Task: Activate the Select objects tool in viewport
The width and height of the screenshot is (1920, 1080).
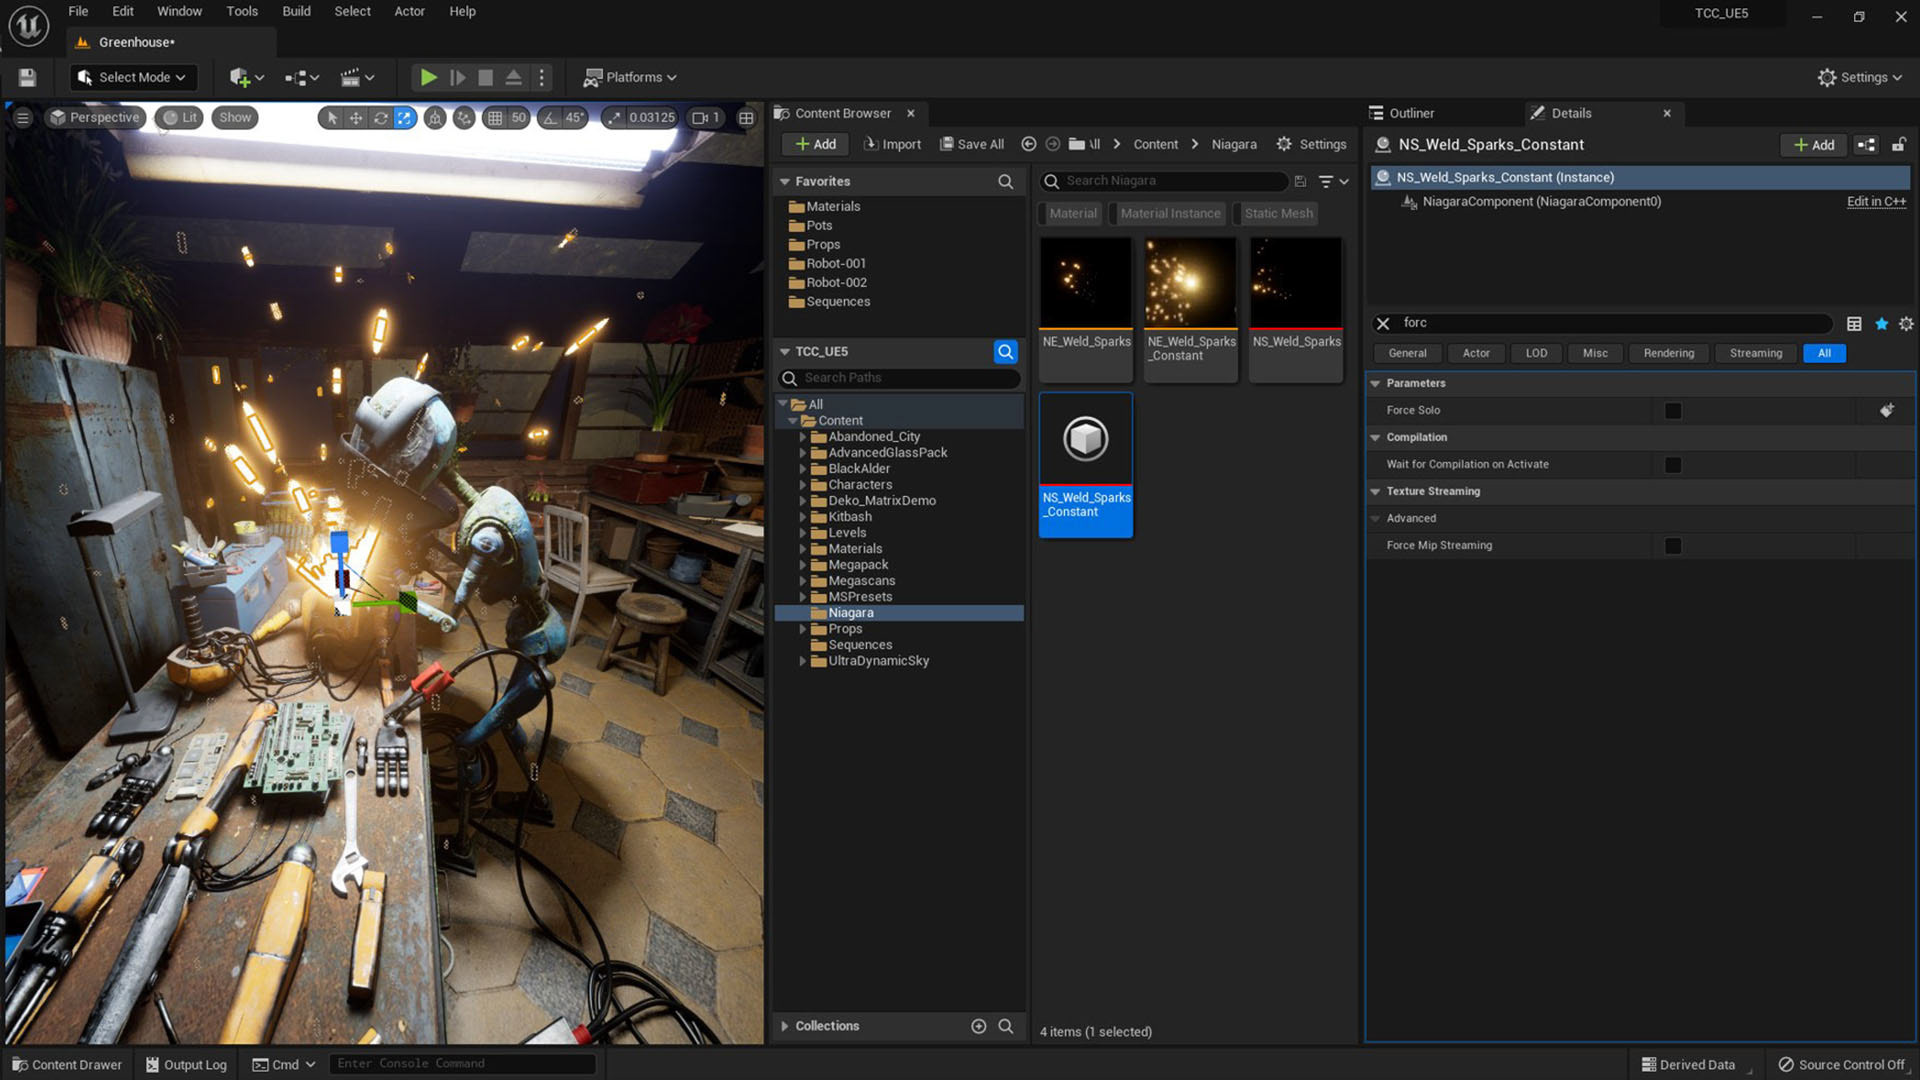Action: click(x=332, y=117)
